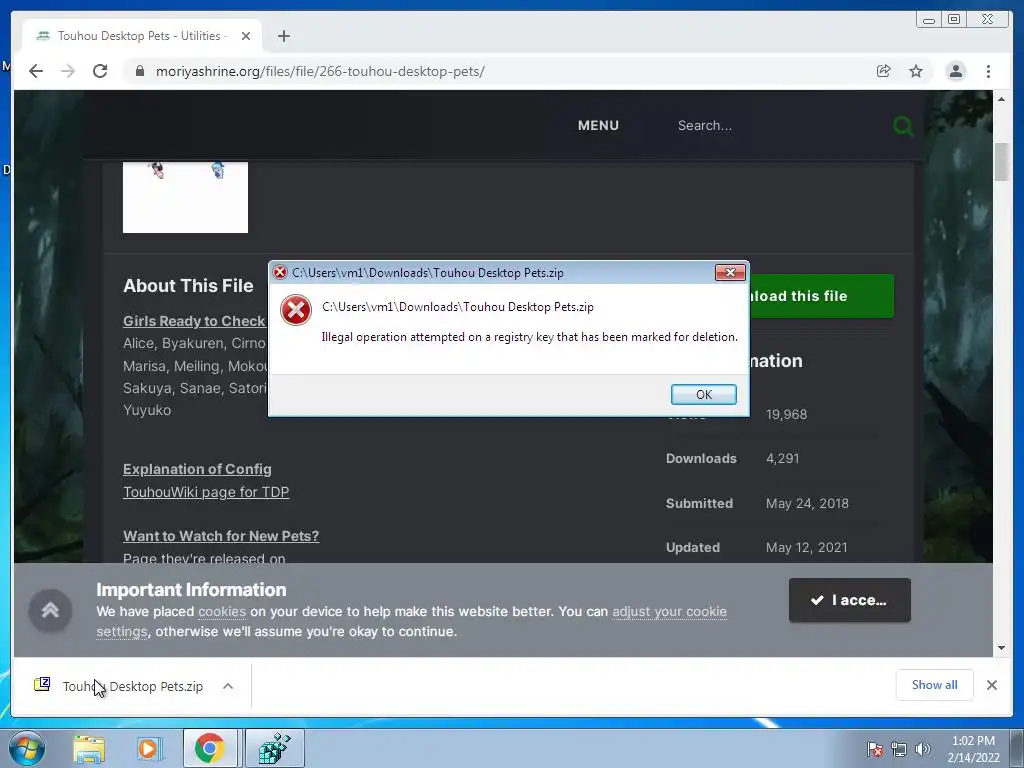The width and height of the screenshot is (1024, 768).
Task: Open downloaded Touhou Desktop Pets.zip
Action: [x=133, y=686]
